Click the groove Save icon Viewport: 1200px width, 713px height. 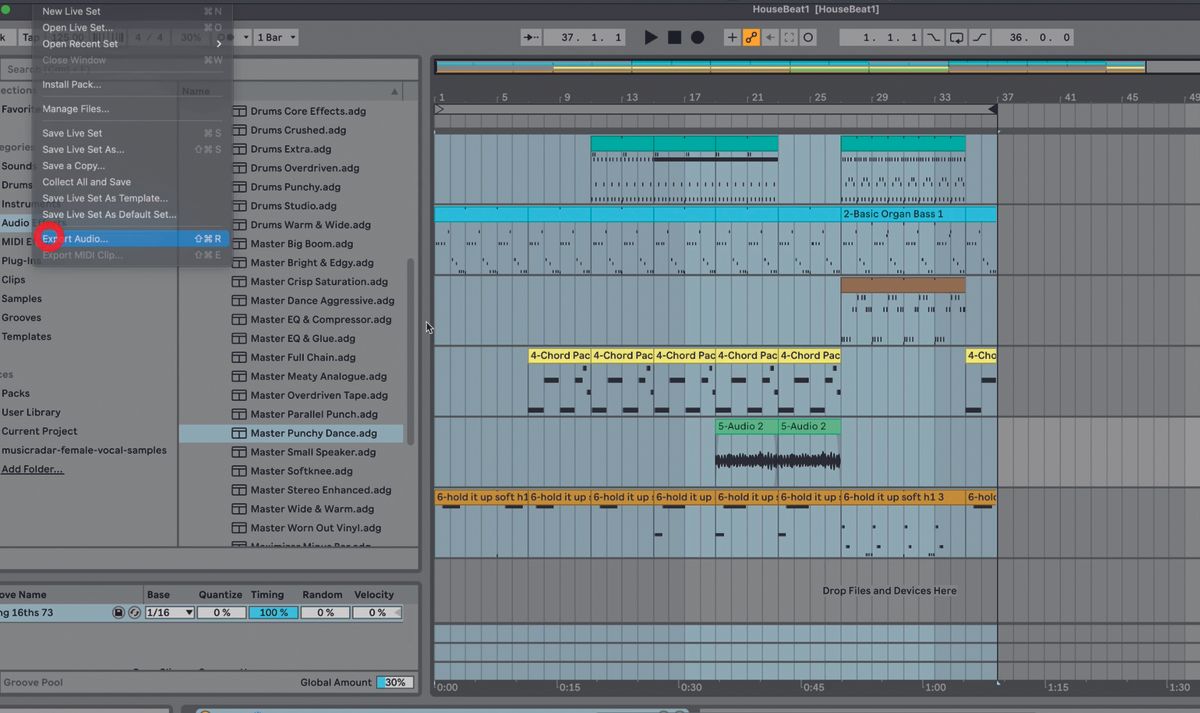click(x=118, y=612)
